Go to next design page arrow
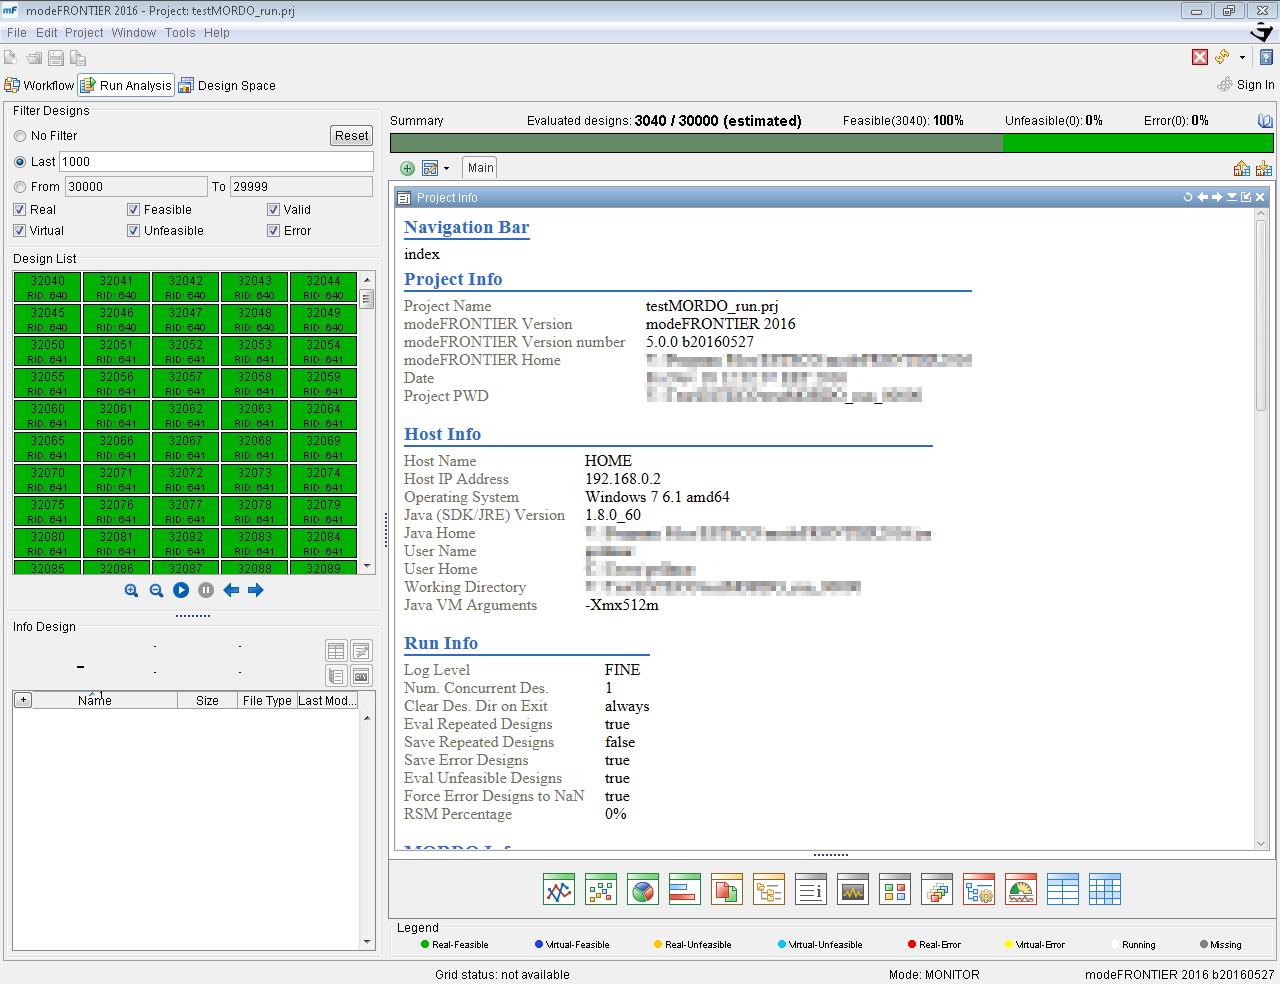1280x984 pixels. tap(256, 590)
